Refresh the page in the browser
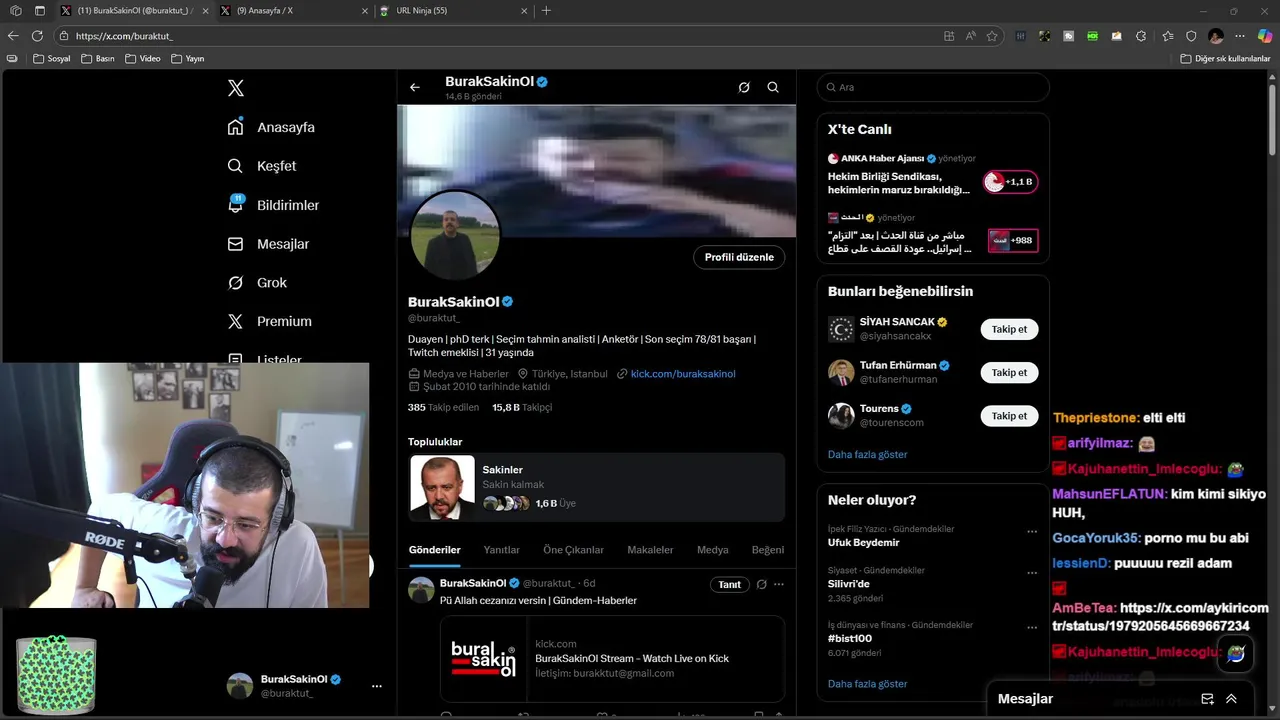Image resolution: width=1280 pixels, height=720 pixels. 39,36
